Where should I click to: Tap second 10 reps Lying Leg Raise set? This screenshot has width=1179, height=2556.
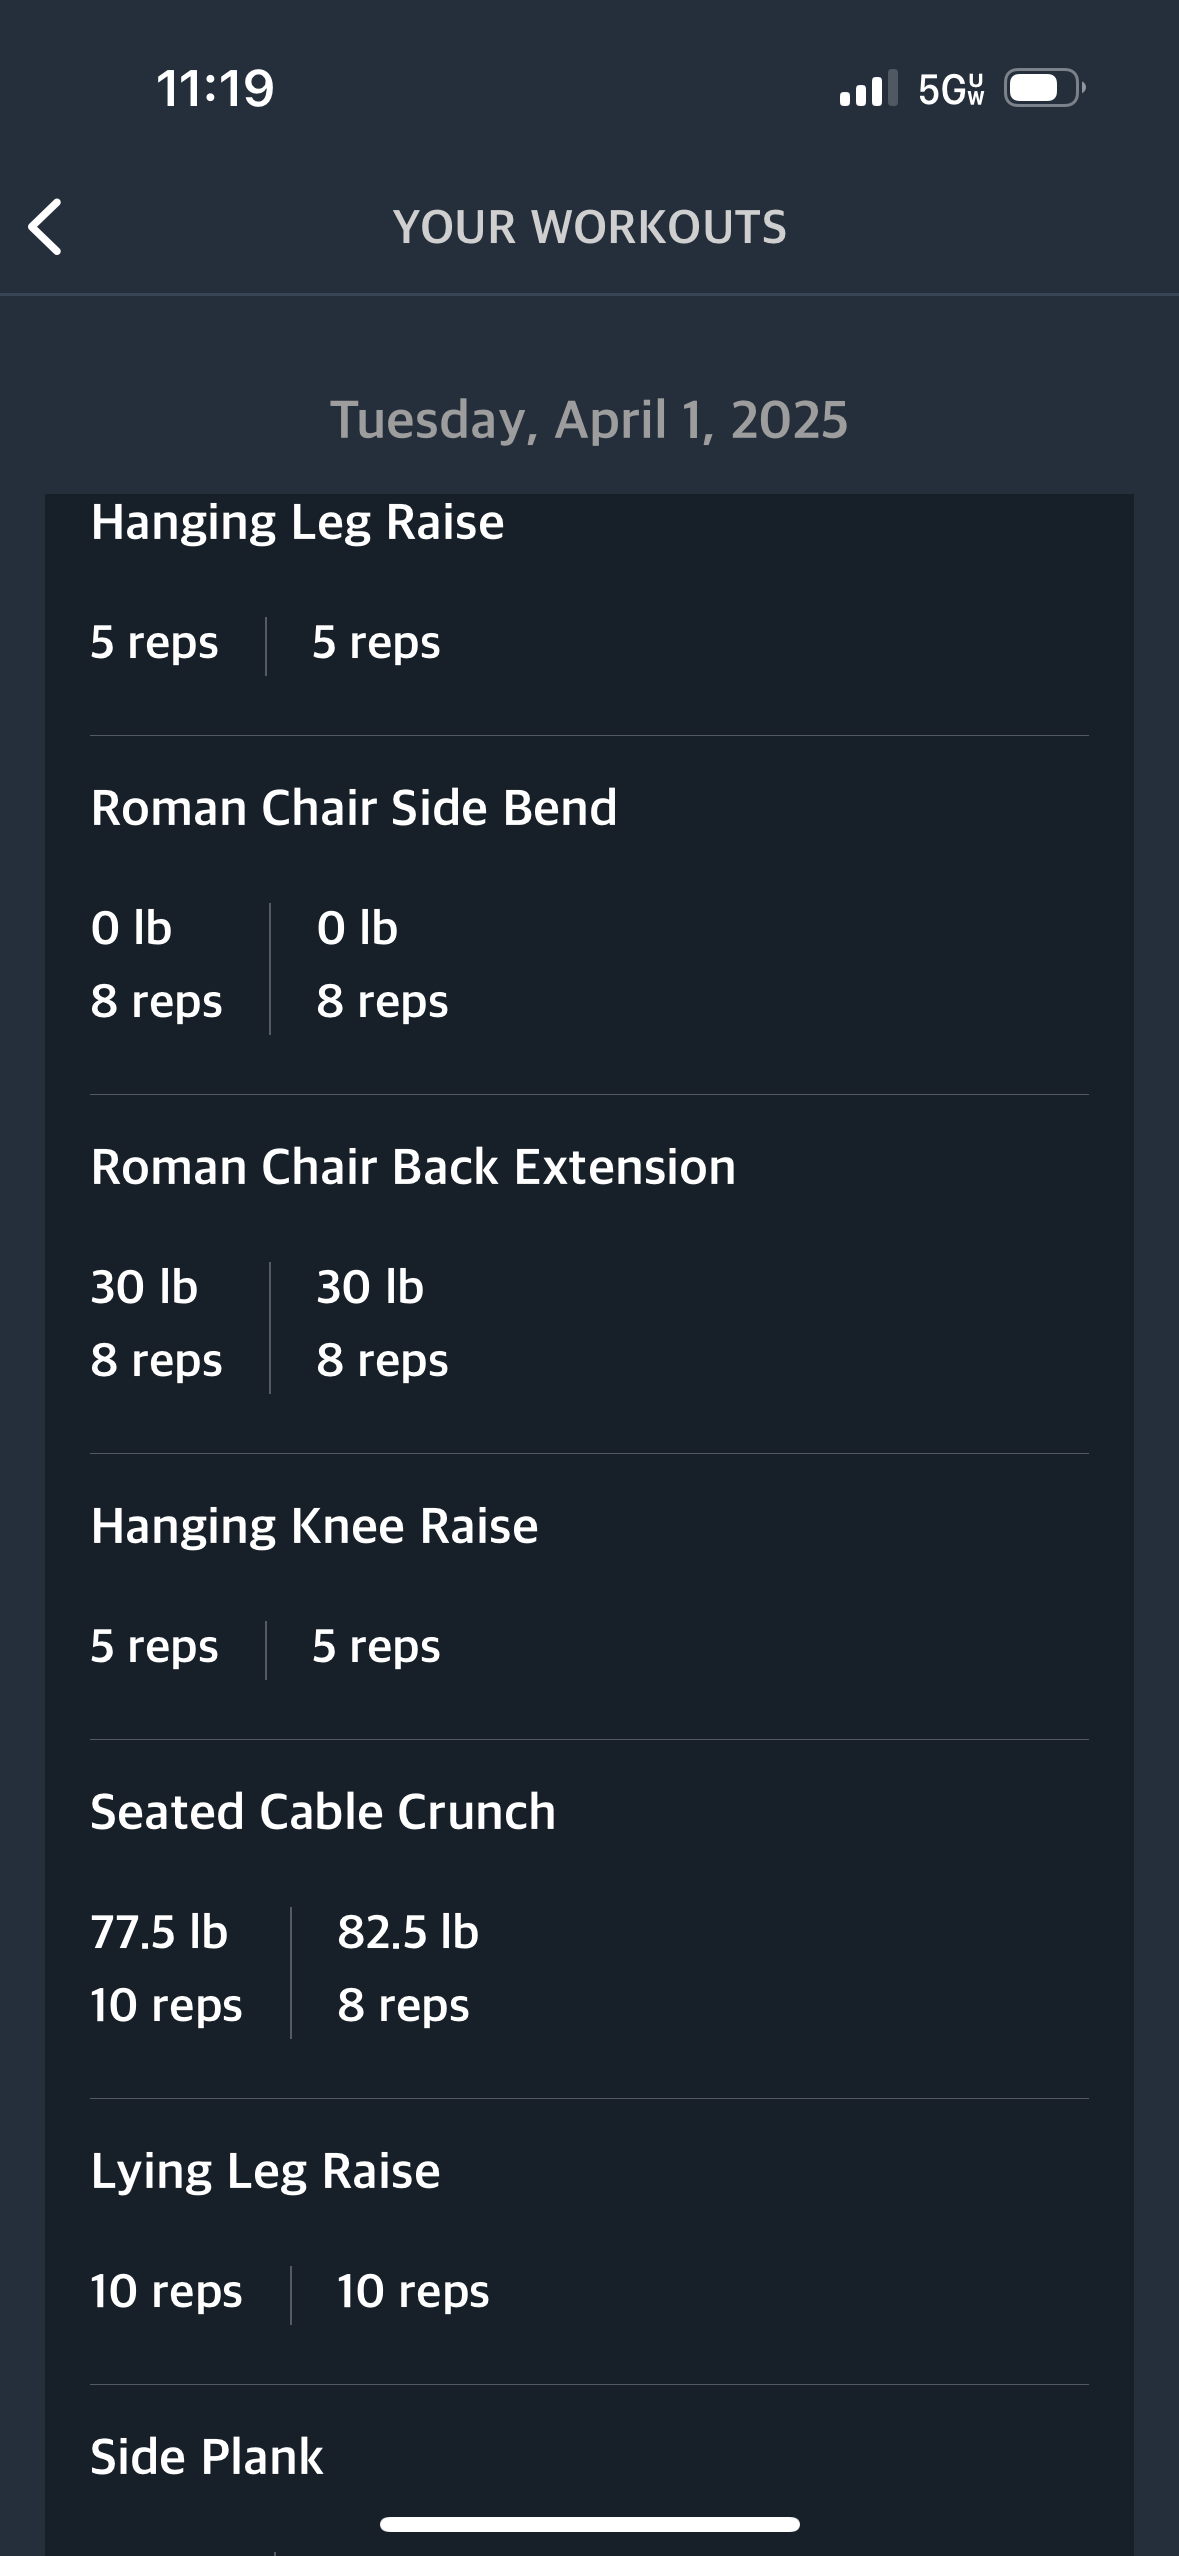(x=412, y=2291)
